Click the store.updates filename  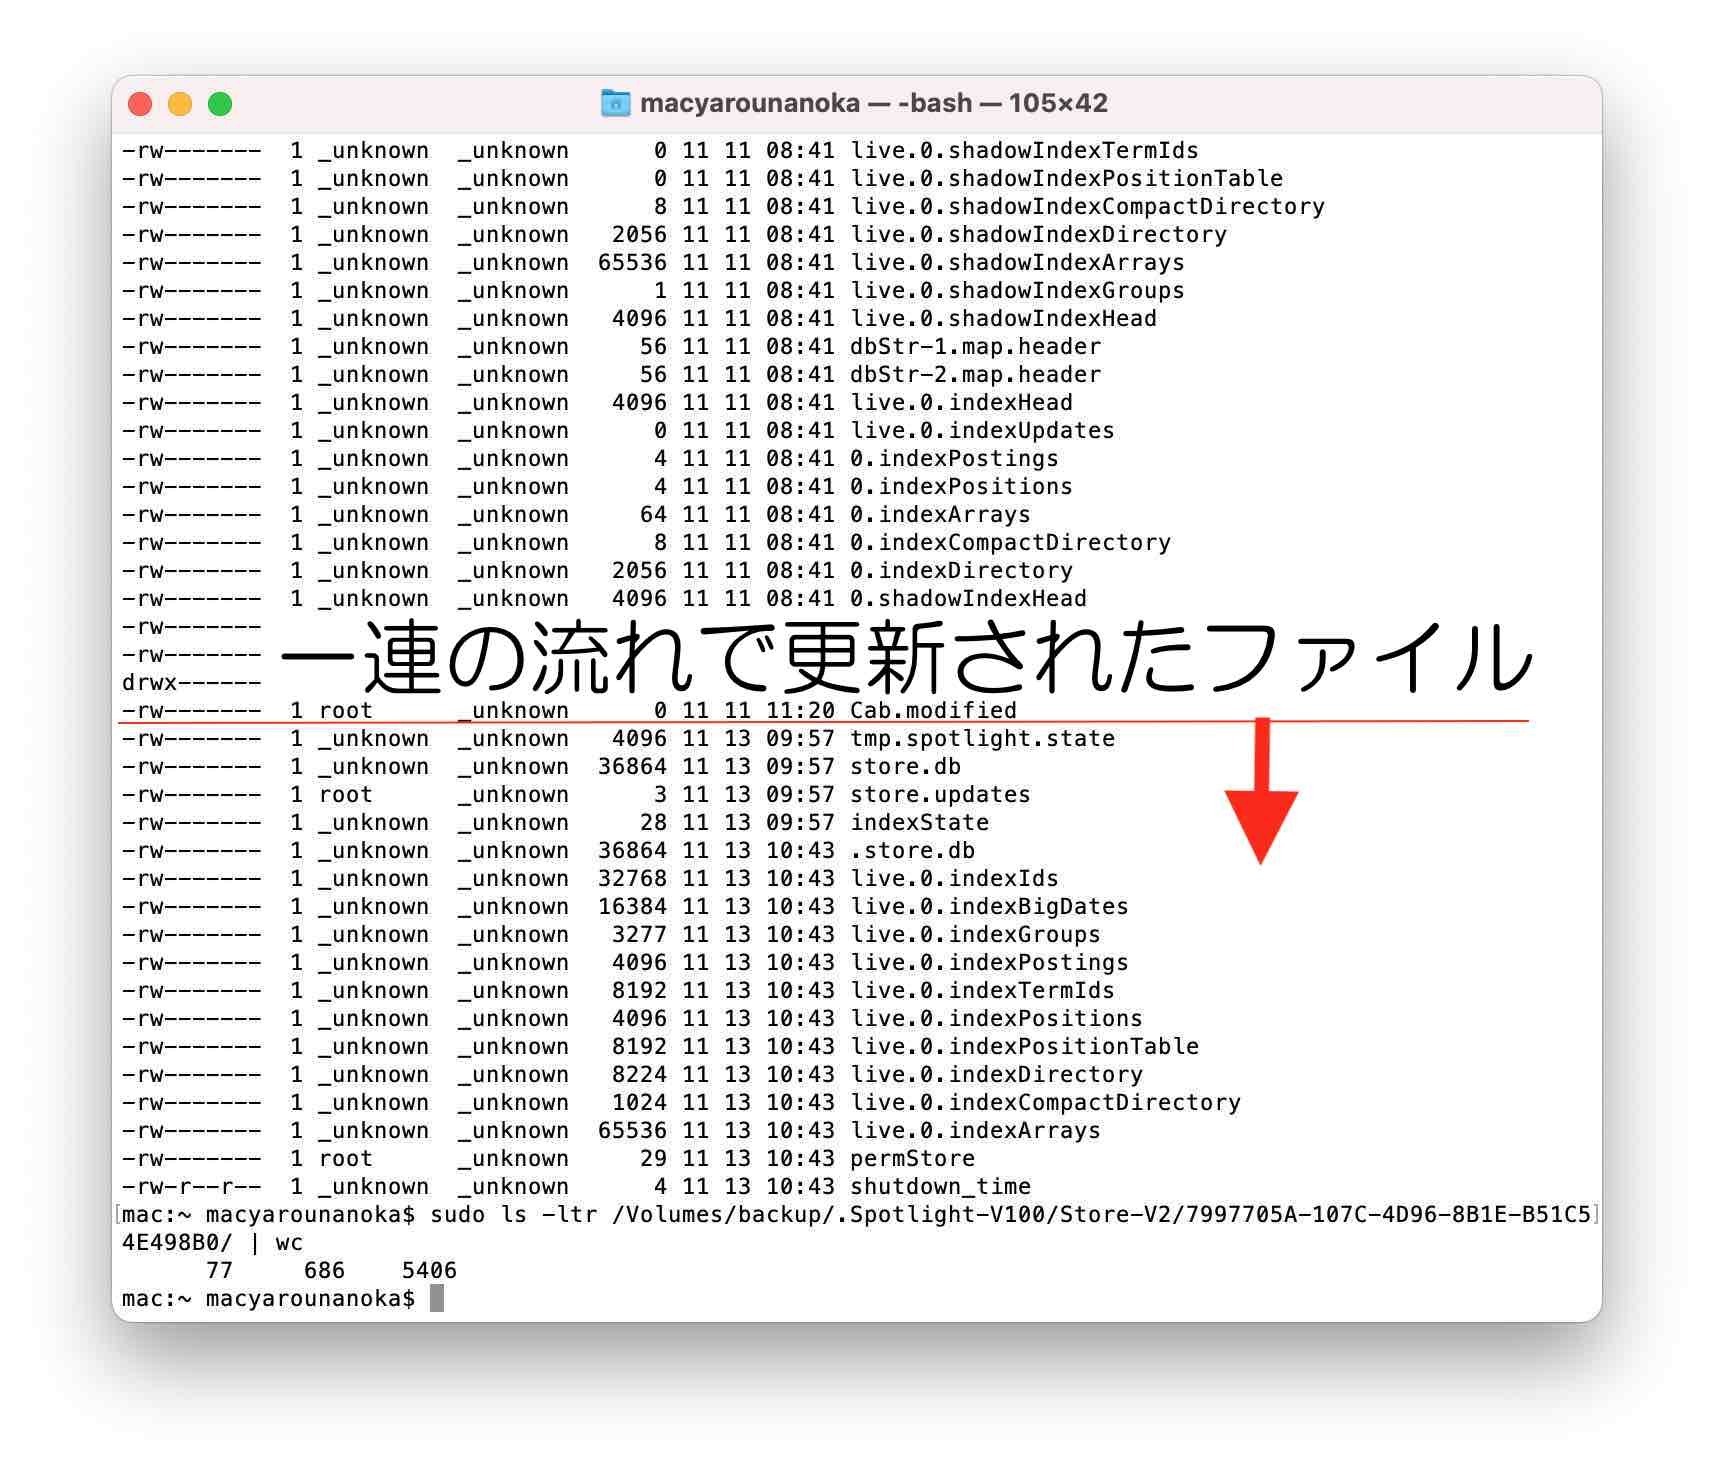click(x=940, y=794)
